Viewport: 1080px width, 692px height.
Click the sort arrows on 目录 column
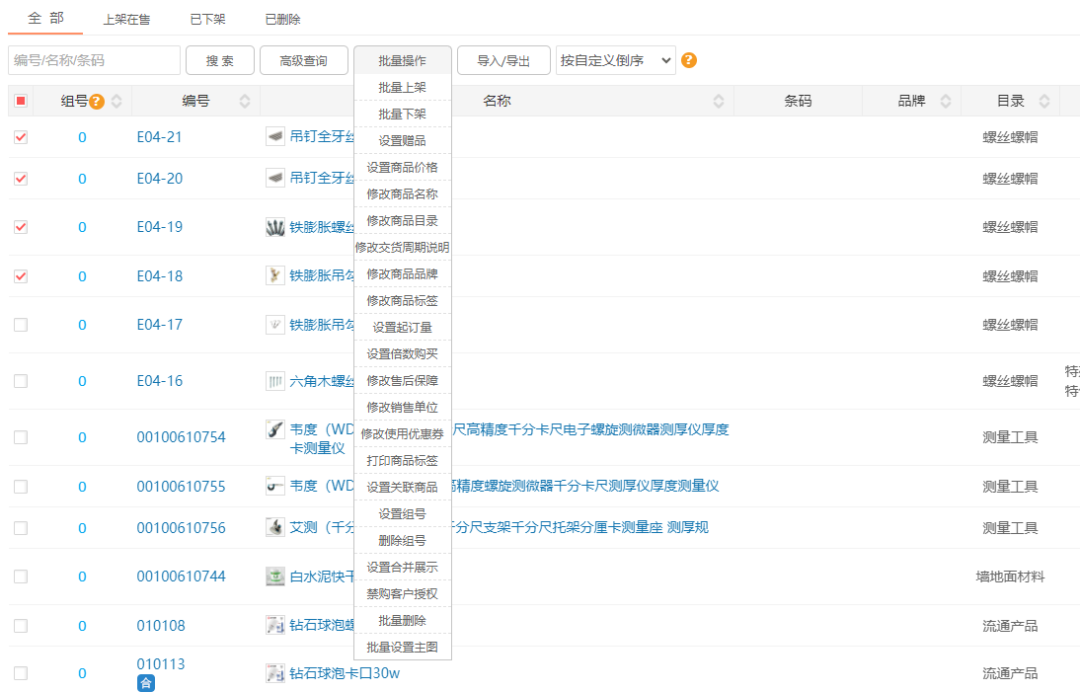[1044, 101]
